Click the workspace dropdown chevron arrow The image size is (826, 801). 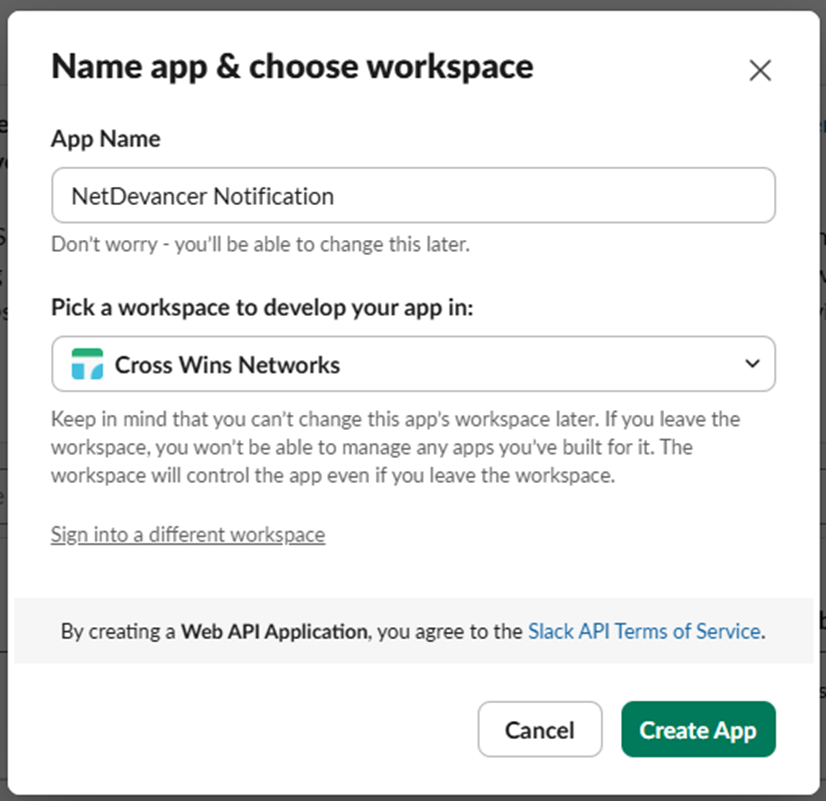pyautogui.click(x=753, y=364)
